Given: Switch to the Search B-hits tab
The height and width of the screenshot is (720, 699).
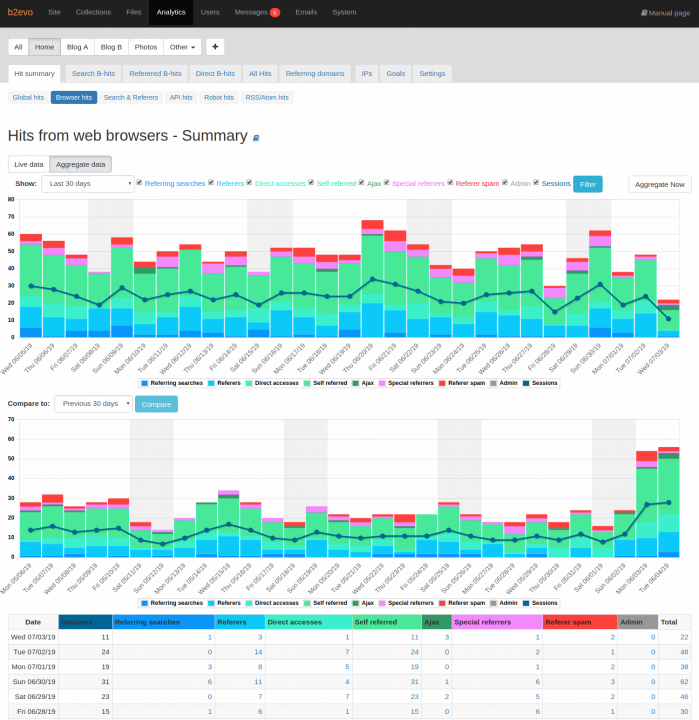Looking at the screenshot, I should pos(93,73).
